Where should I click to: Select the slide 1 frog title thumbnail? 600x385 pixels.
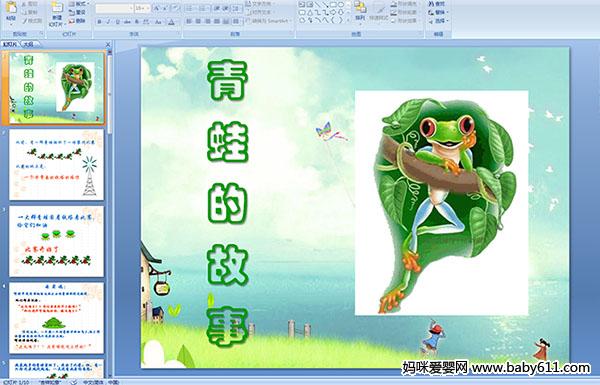(56, 88)
